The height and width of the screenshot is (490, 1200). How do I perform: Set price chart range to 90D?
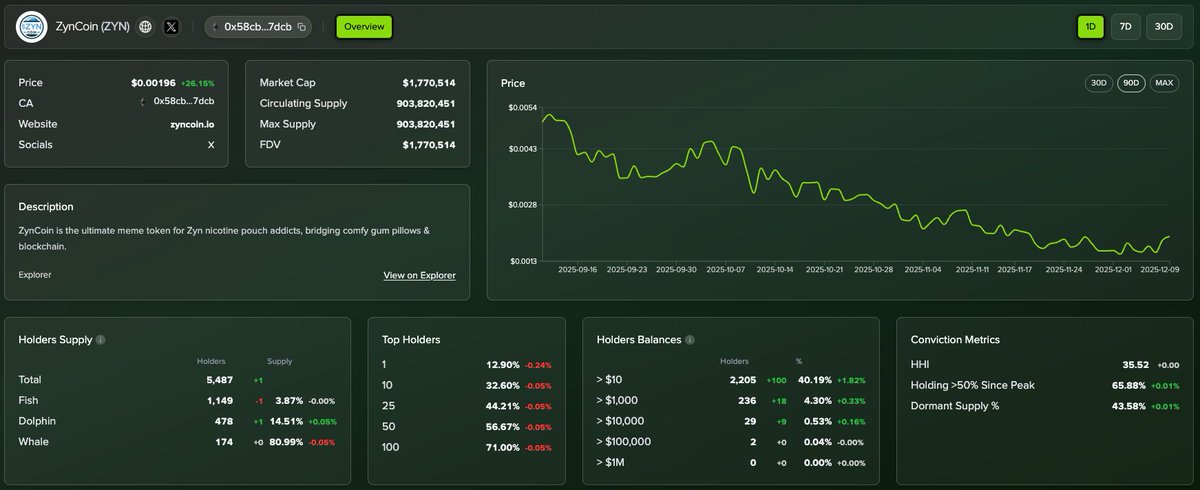click(x=1131, y=83)
